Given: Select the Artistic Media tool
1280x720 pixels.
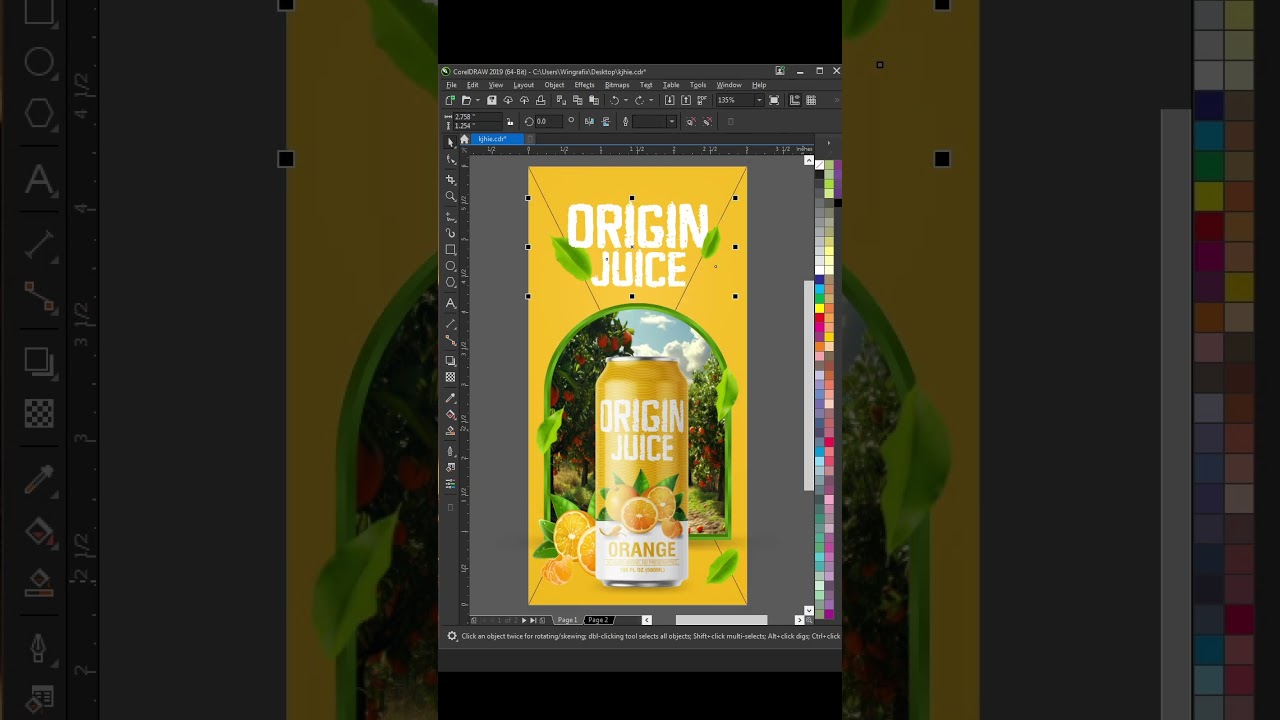Looking at the screenshot, I should [x=450, y=233].
